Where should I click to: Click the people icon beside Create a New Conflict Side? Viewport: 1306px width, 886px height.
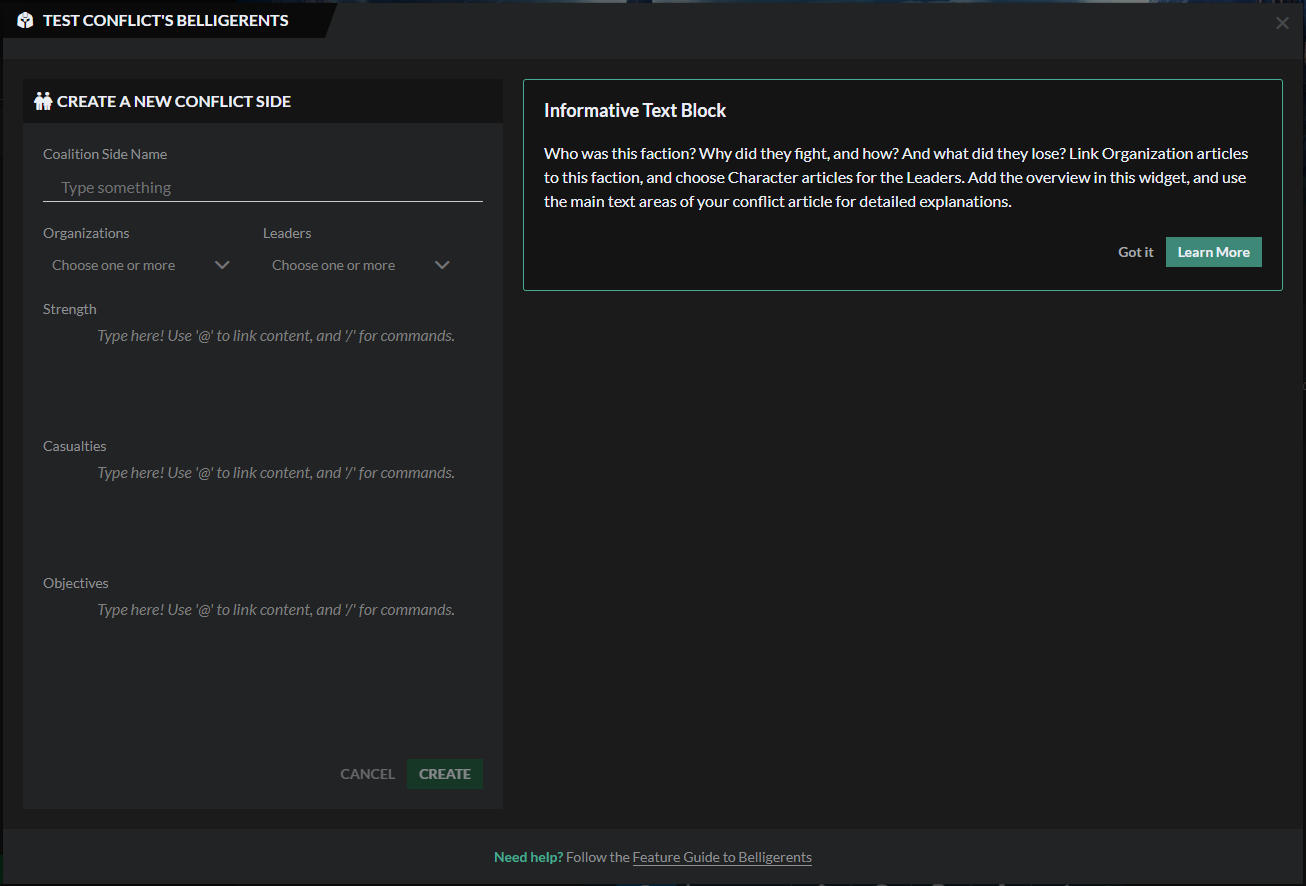[43, 101]
